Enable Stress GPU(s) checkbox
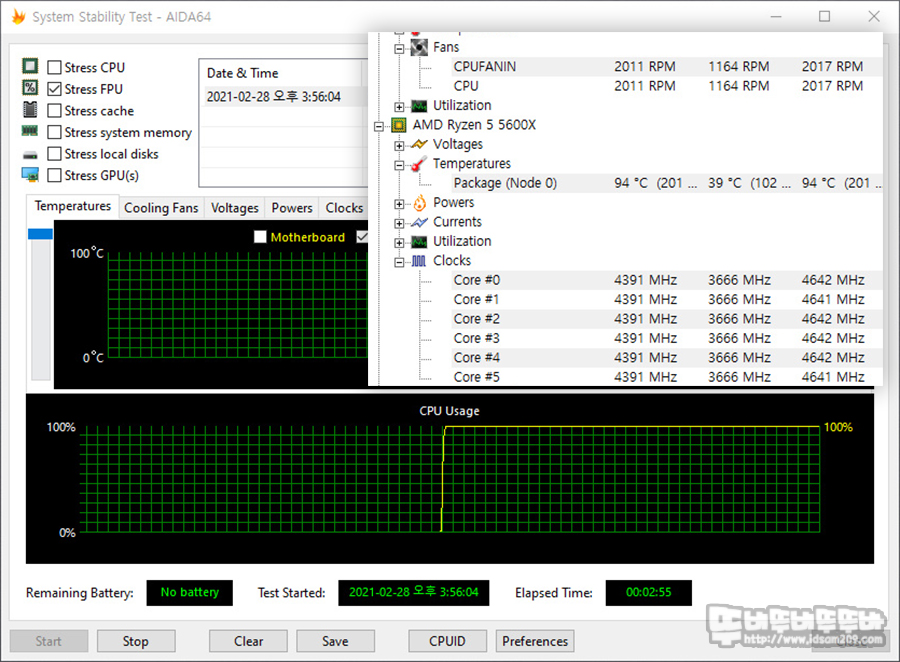This screenshot has width=900, height=662. tap(55, 175)
